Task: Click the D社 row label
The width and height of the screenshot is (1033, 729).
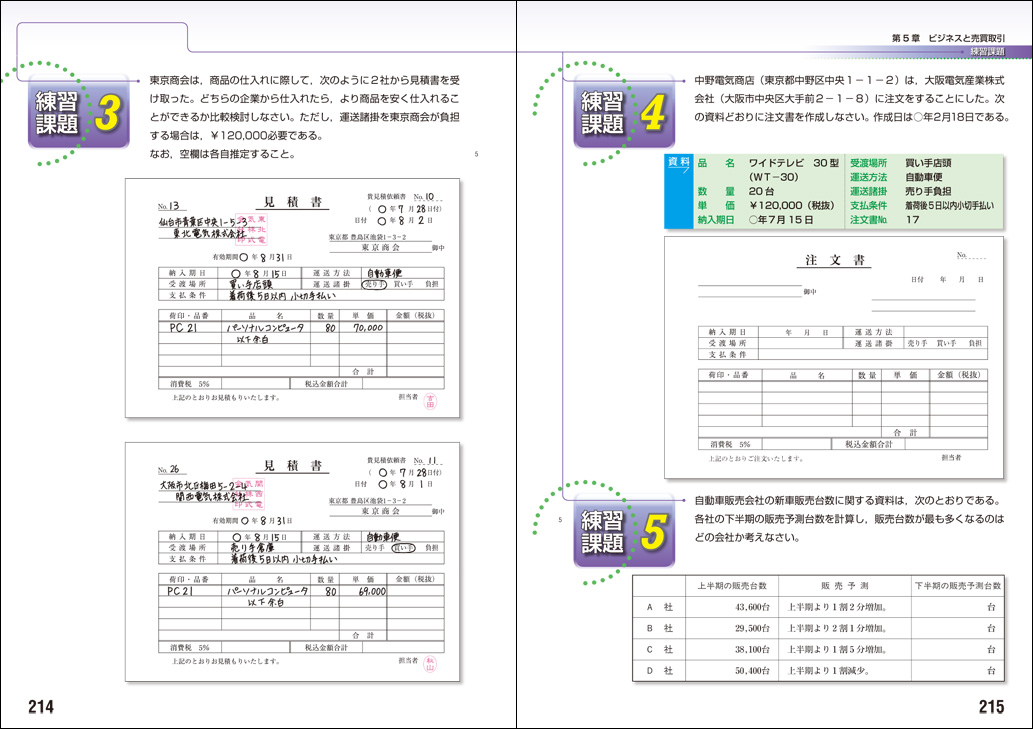Action: pos(659,670)
